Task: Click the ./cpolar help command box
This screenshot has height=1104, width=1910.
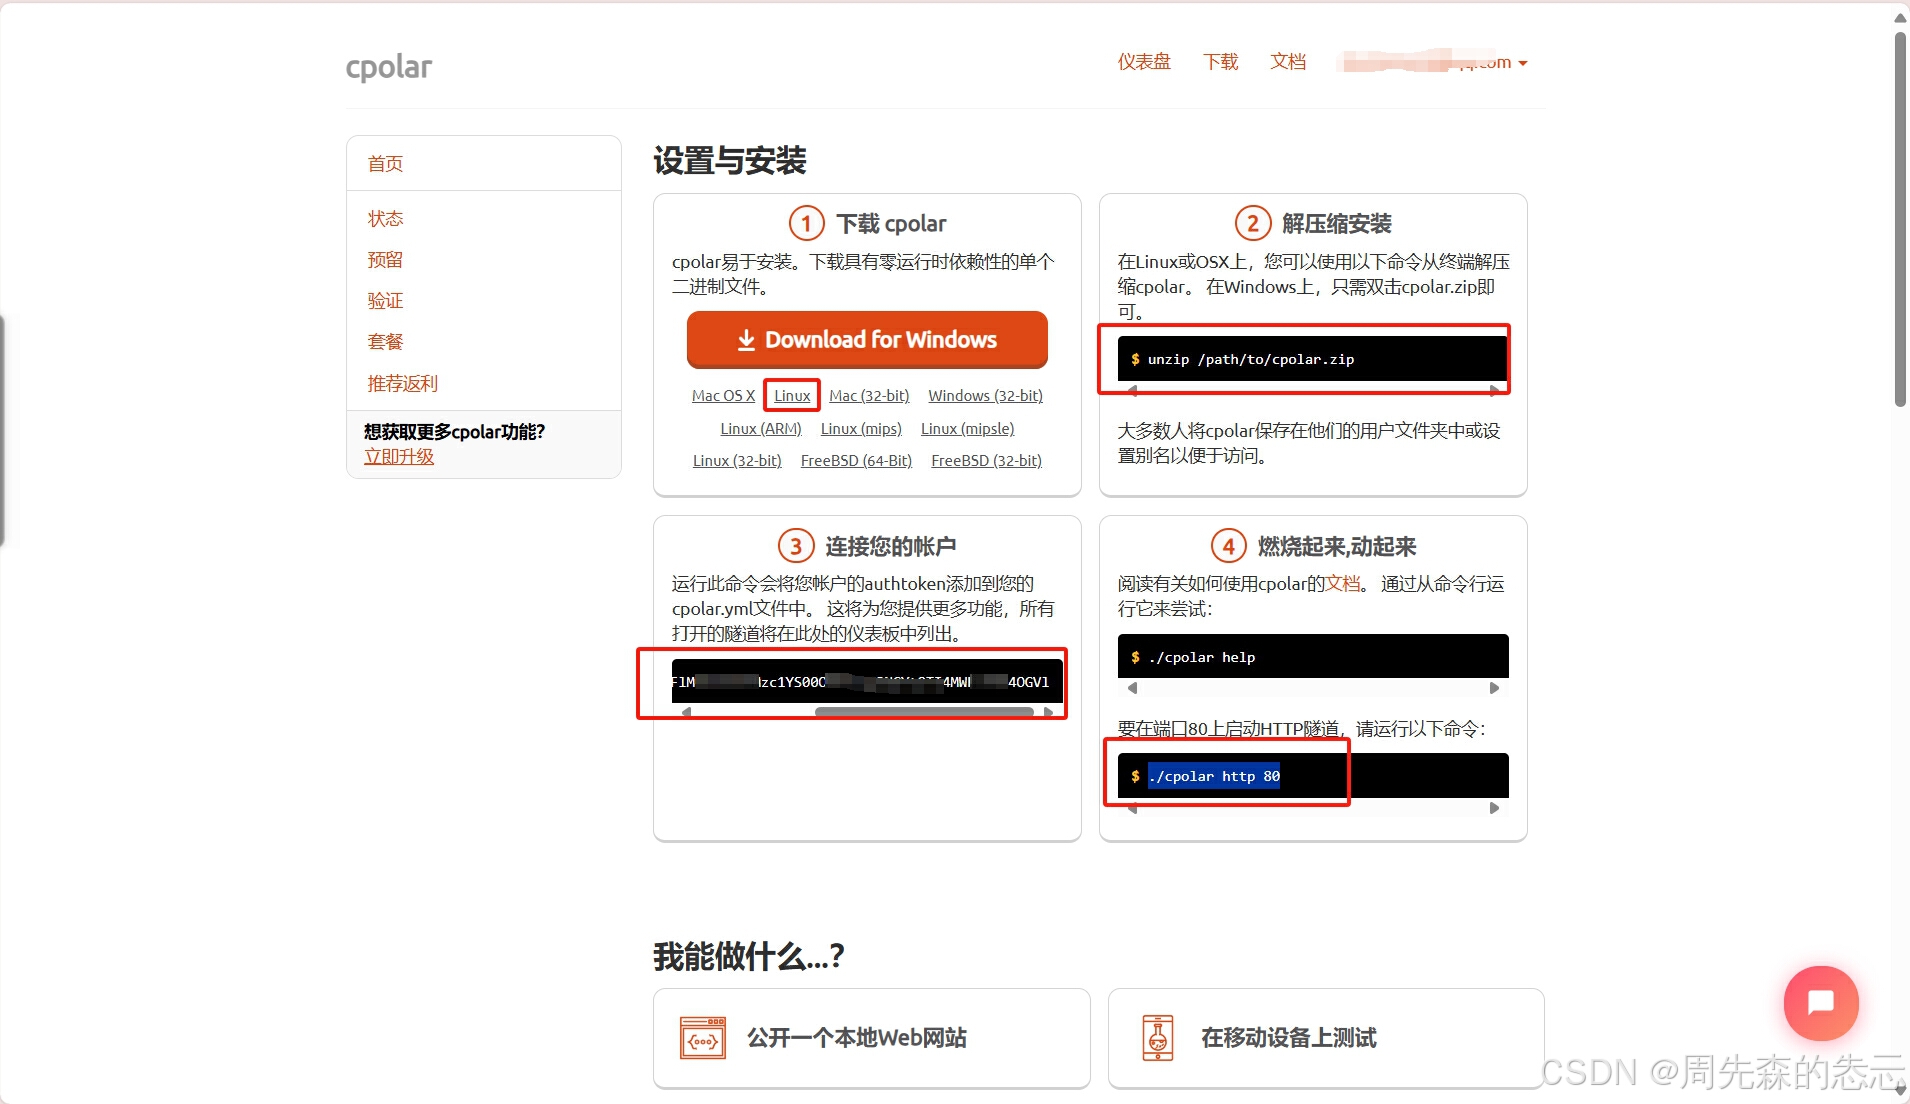Action: pyautogui.click(x=1312, y=656)
